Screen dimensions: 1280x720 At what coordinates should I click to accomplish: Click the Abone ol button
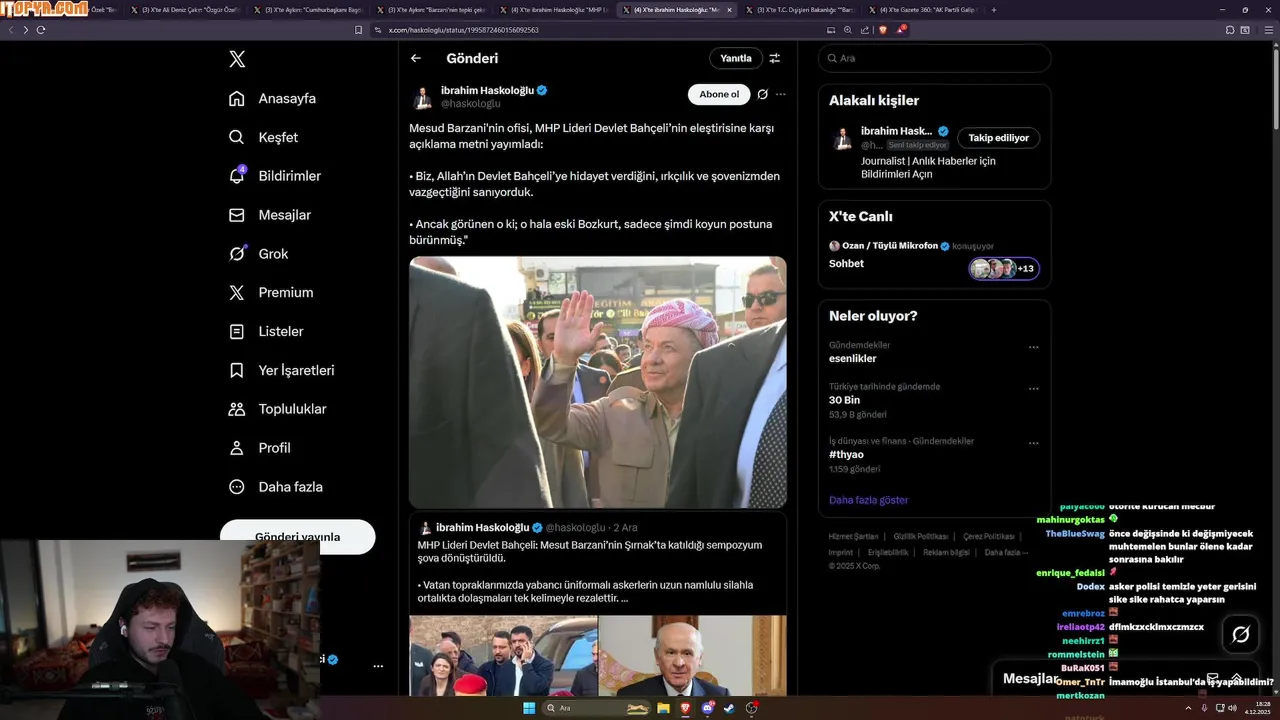pyautogui.click(x=719, y=94)
